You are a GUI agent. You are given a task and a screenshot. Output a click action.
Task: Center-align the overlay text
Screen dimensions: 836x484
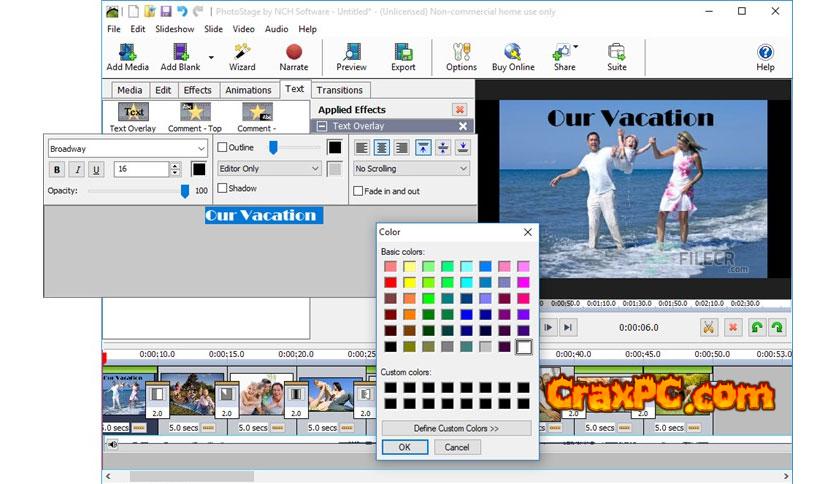[382, 147]
